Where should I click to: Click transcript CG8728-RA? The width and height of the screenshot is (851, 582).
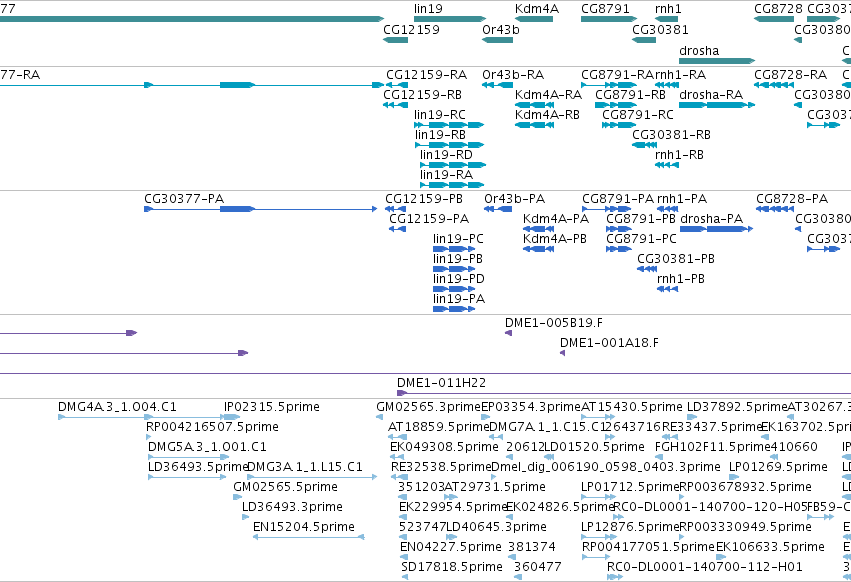(x=774, y=85)
